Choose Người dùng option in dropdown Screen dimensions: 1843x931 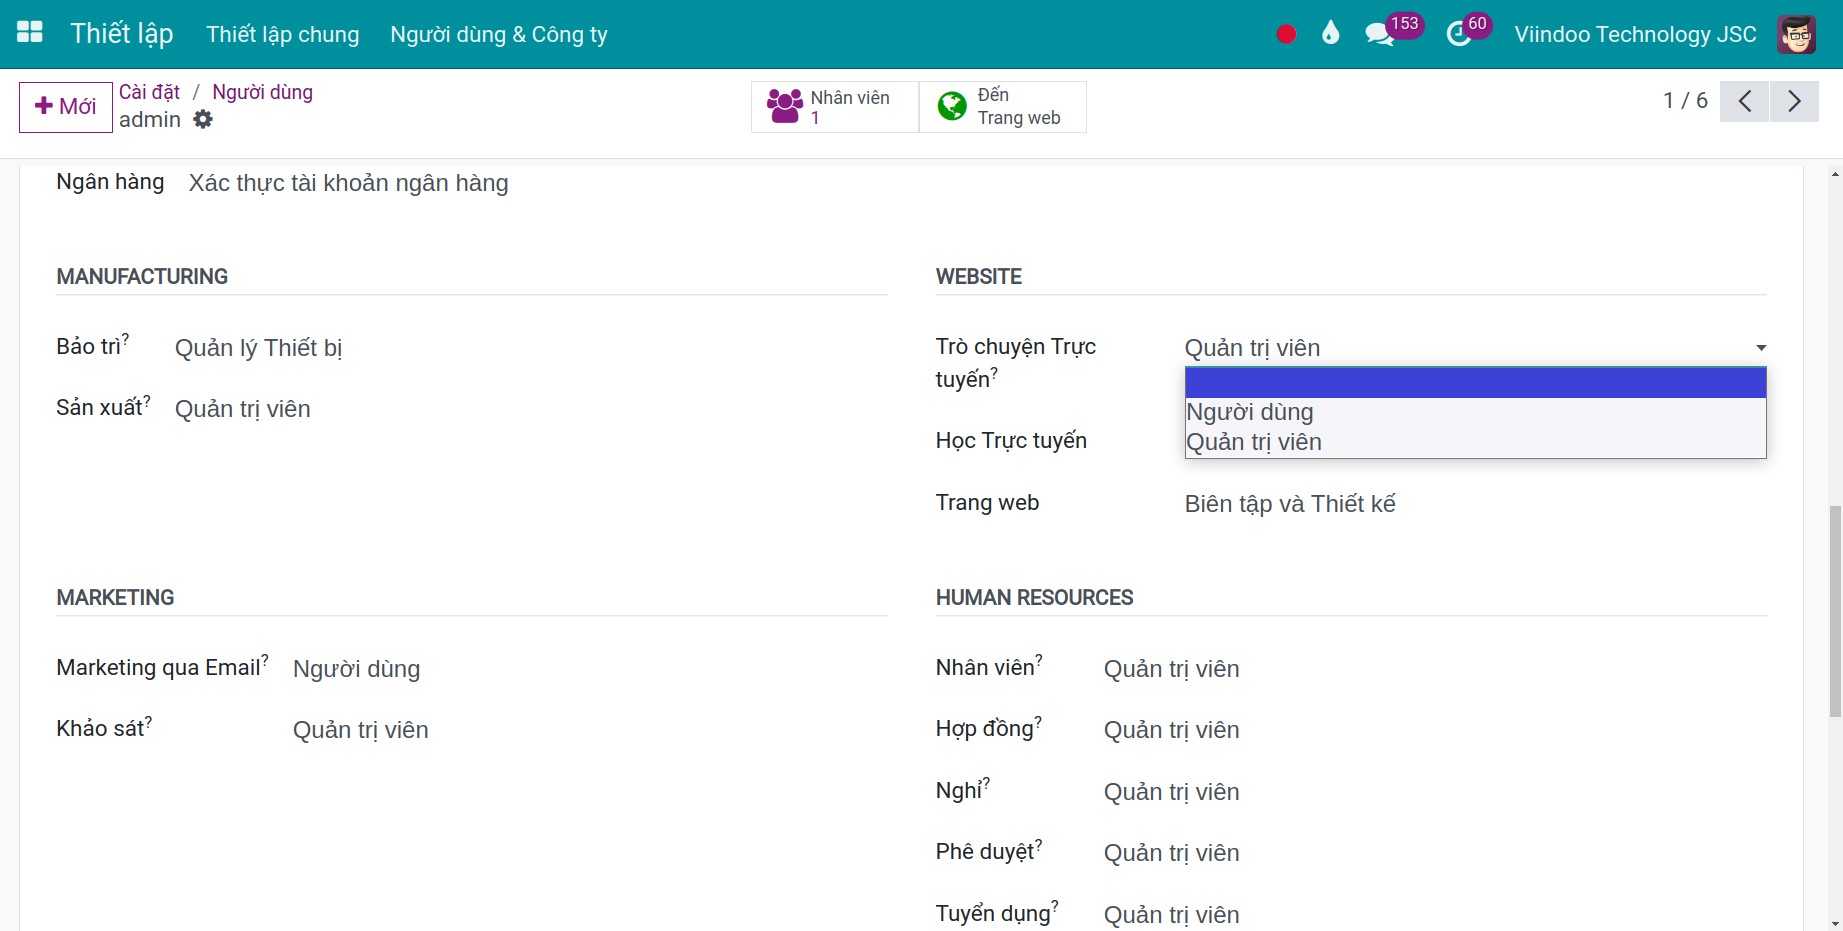point(1475,412)
